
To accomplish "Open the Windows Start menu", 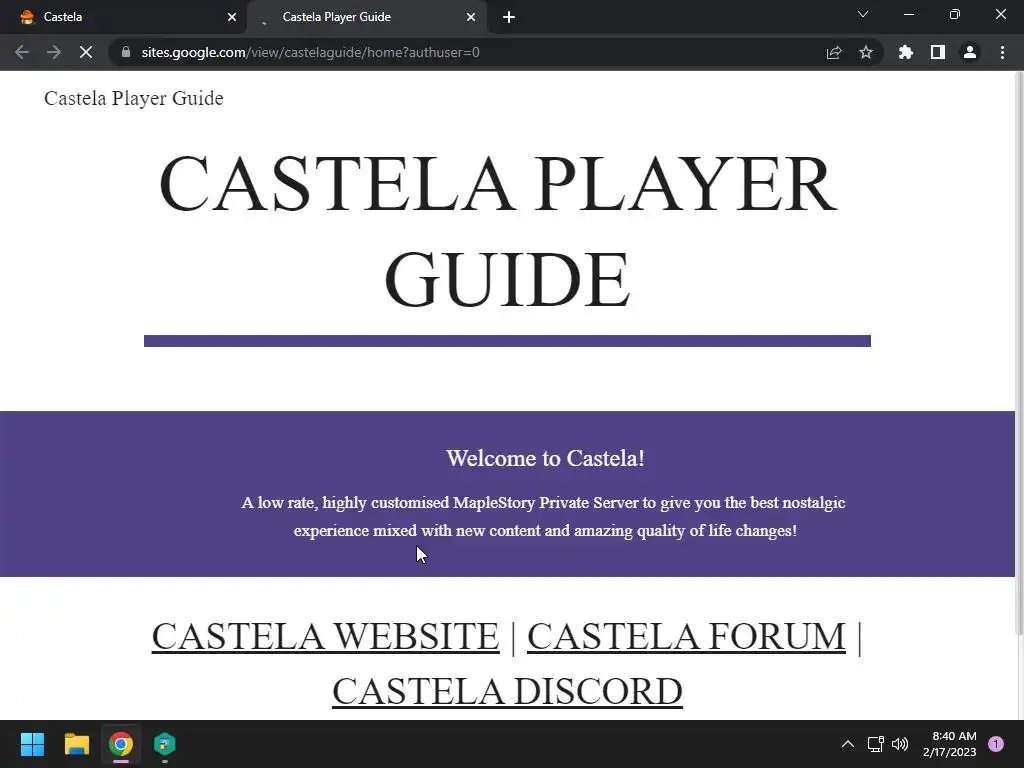I will pyautogui.click(x=32, y=744).
